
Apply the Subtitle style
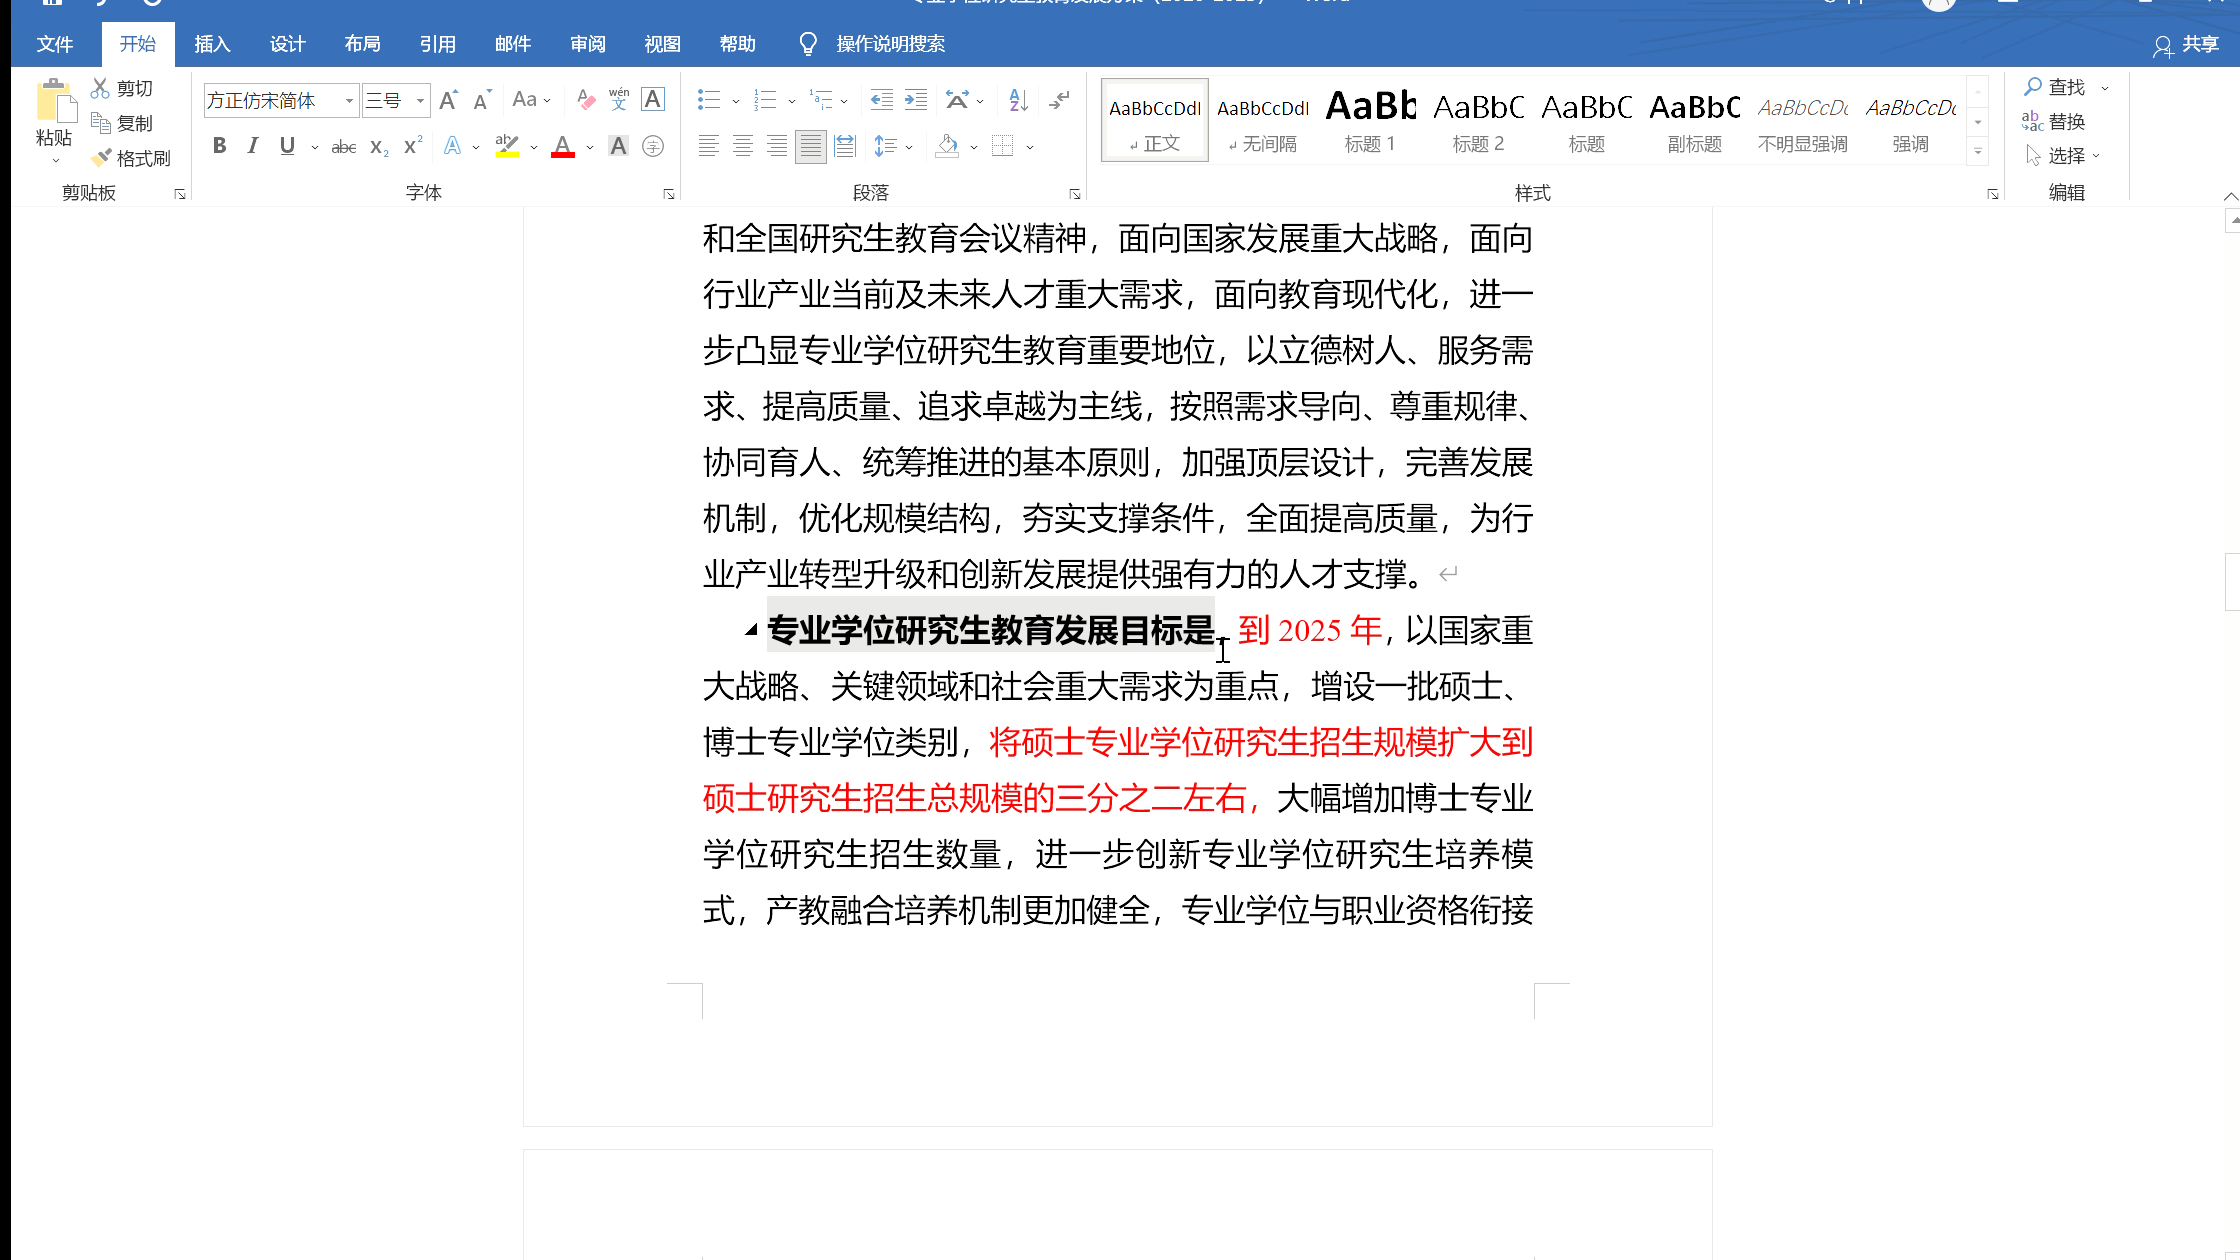click(1694, 120)
